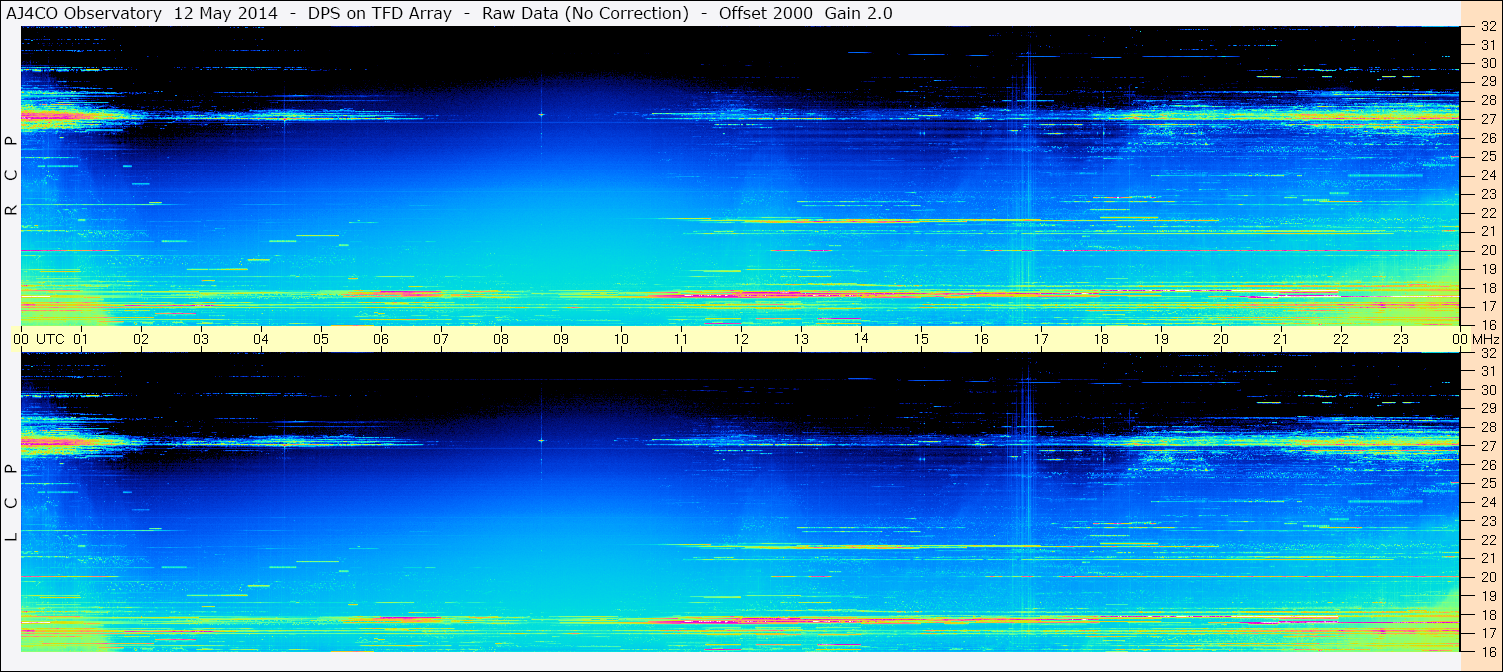Select the 16 MHz tick of the LCP panel
This screenshot has width=1503, height=672.
1487,652
